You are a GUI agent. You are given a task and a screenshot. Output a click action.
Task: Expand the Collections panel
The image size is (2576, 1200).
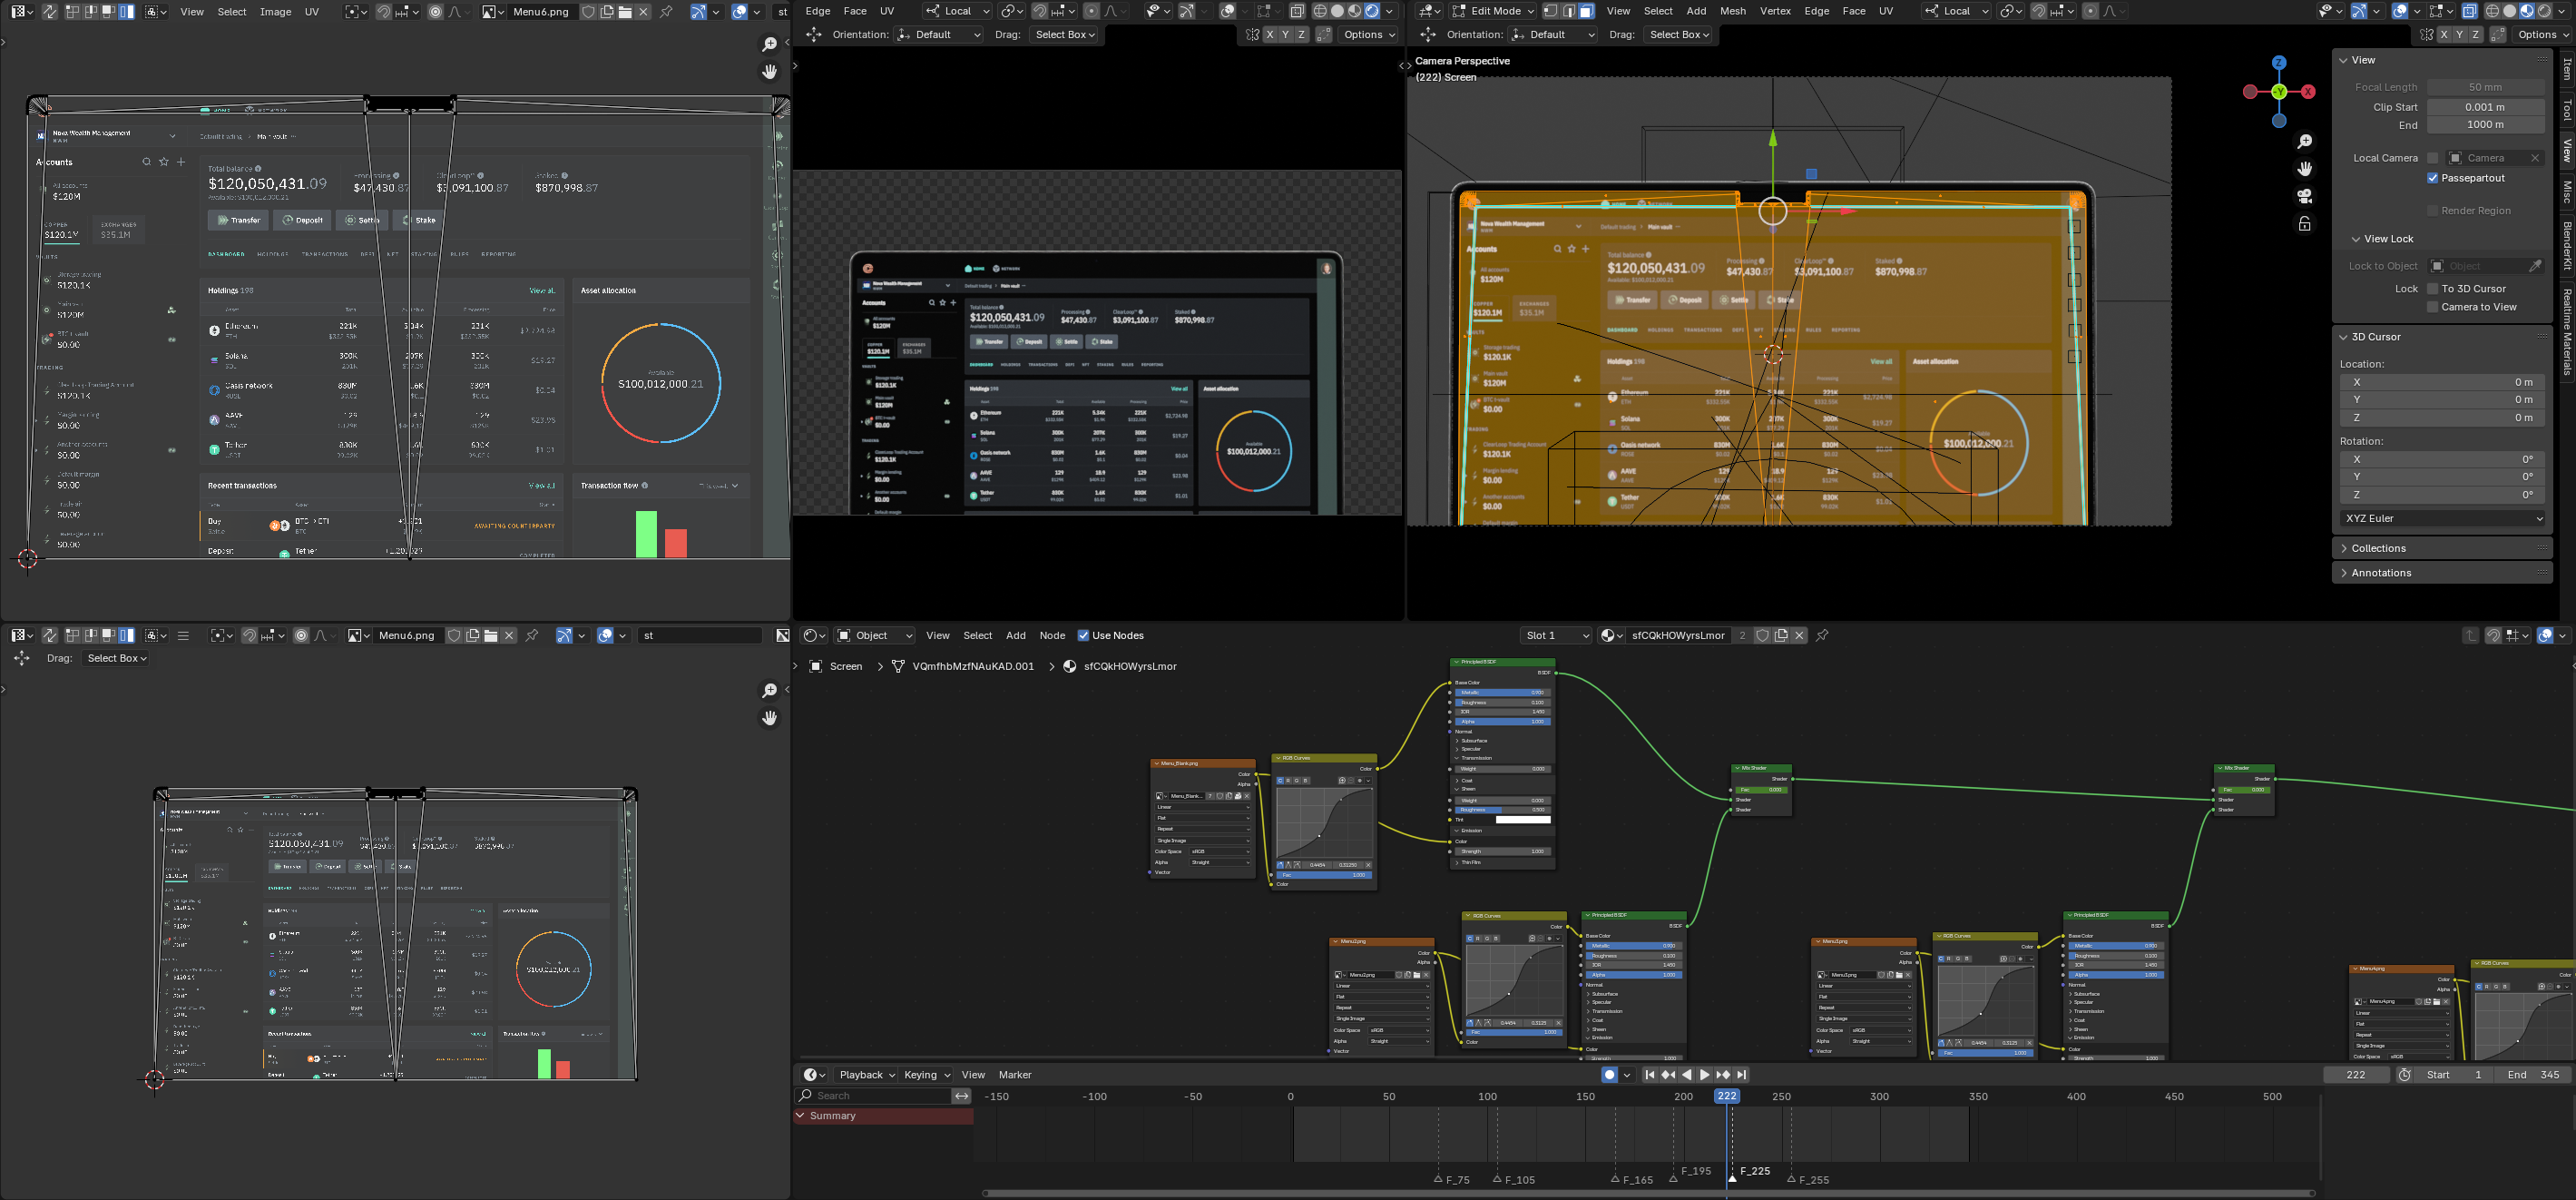click(x=2441, y=548)
